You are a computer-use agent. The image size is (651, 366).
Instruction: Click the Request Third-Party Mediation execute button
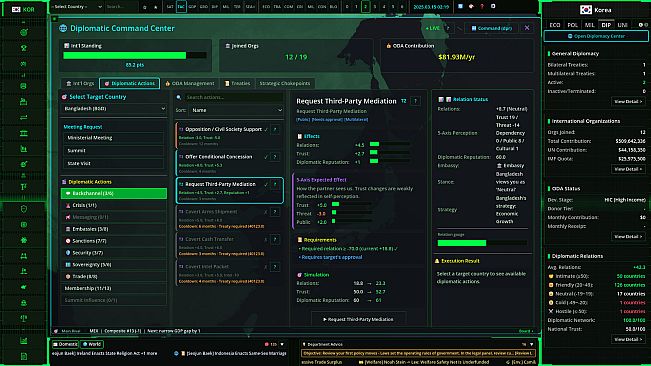coord(358,319)
